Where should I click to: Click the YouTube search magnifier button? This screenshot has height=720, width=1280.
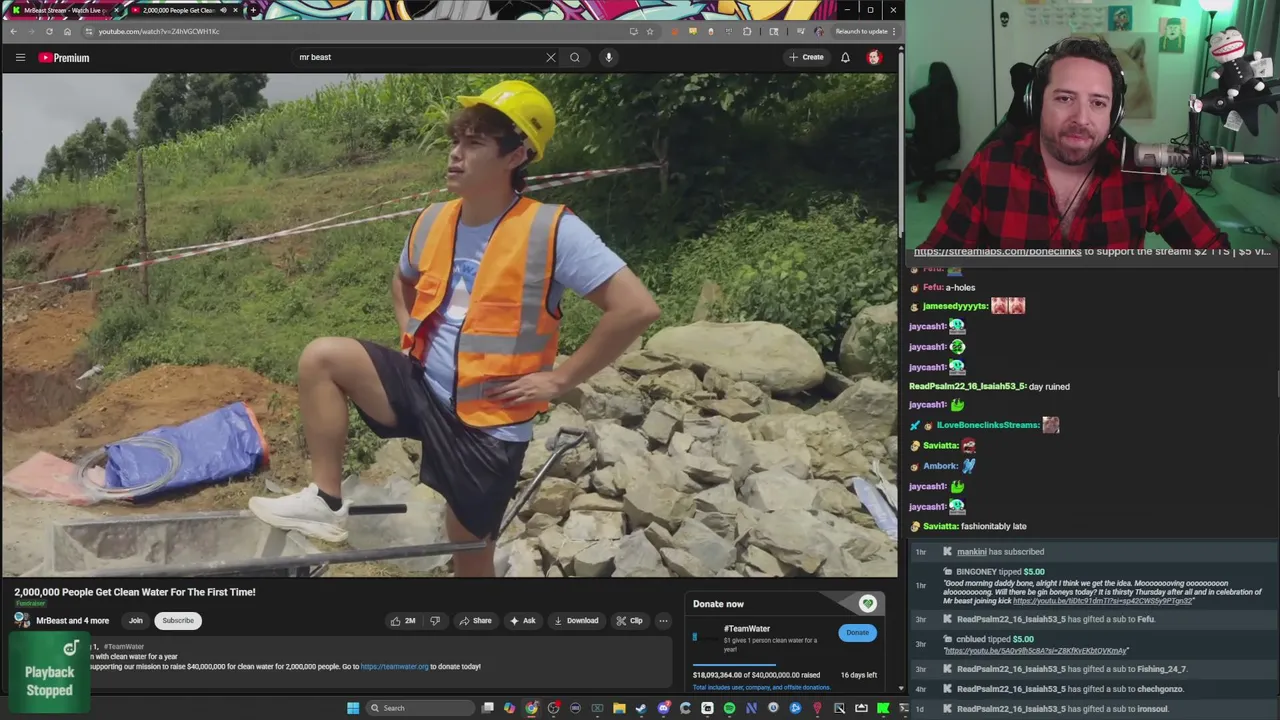click(x=575, y=57)
